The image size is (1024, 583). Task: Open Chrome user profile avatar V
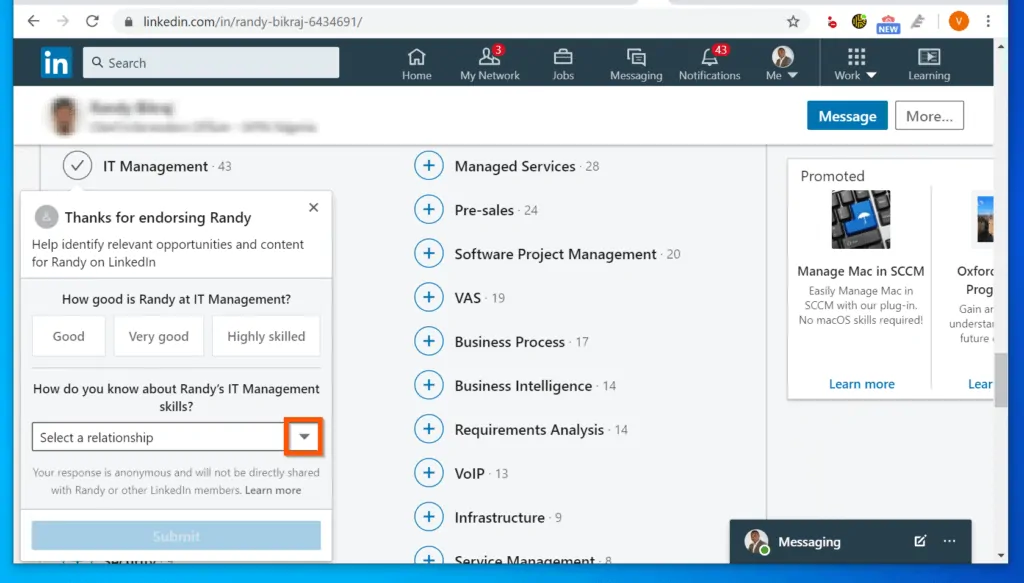coord(959,22)
